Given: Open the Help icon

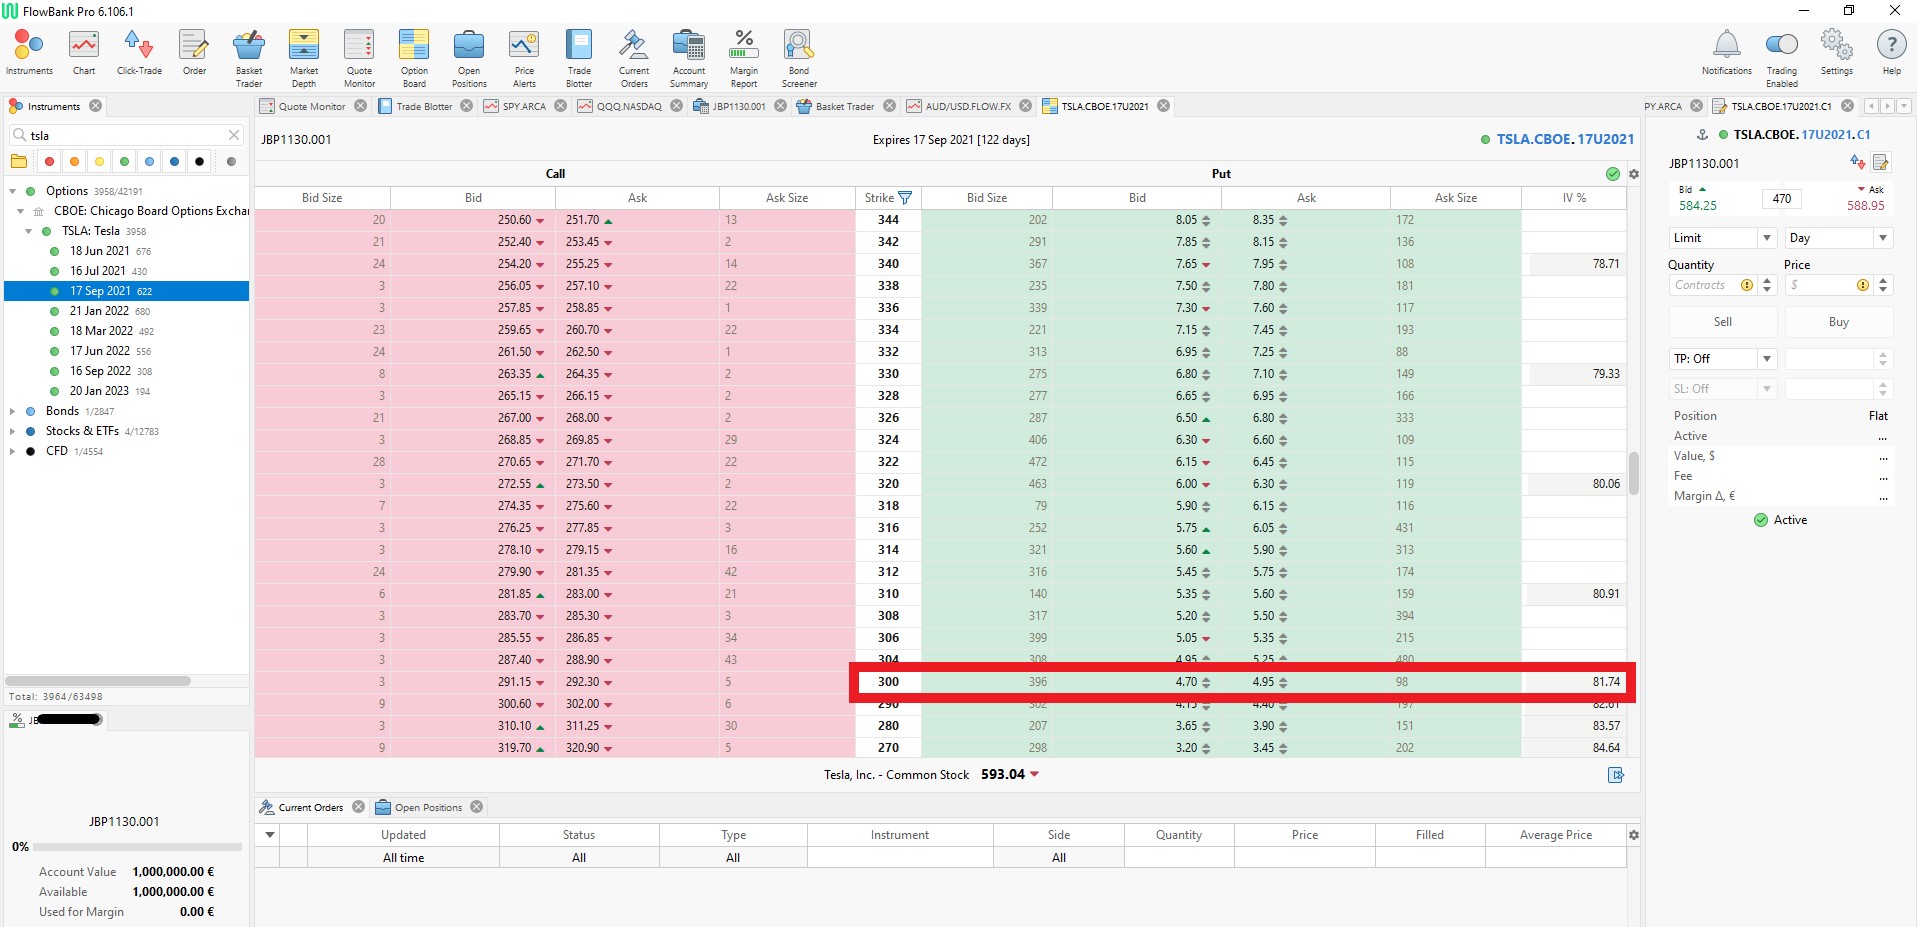Looking at the screenshot, I should click(1892, 53).
